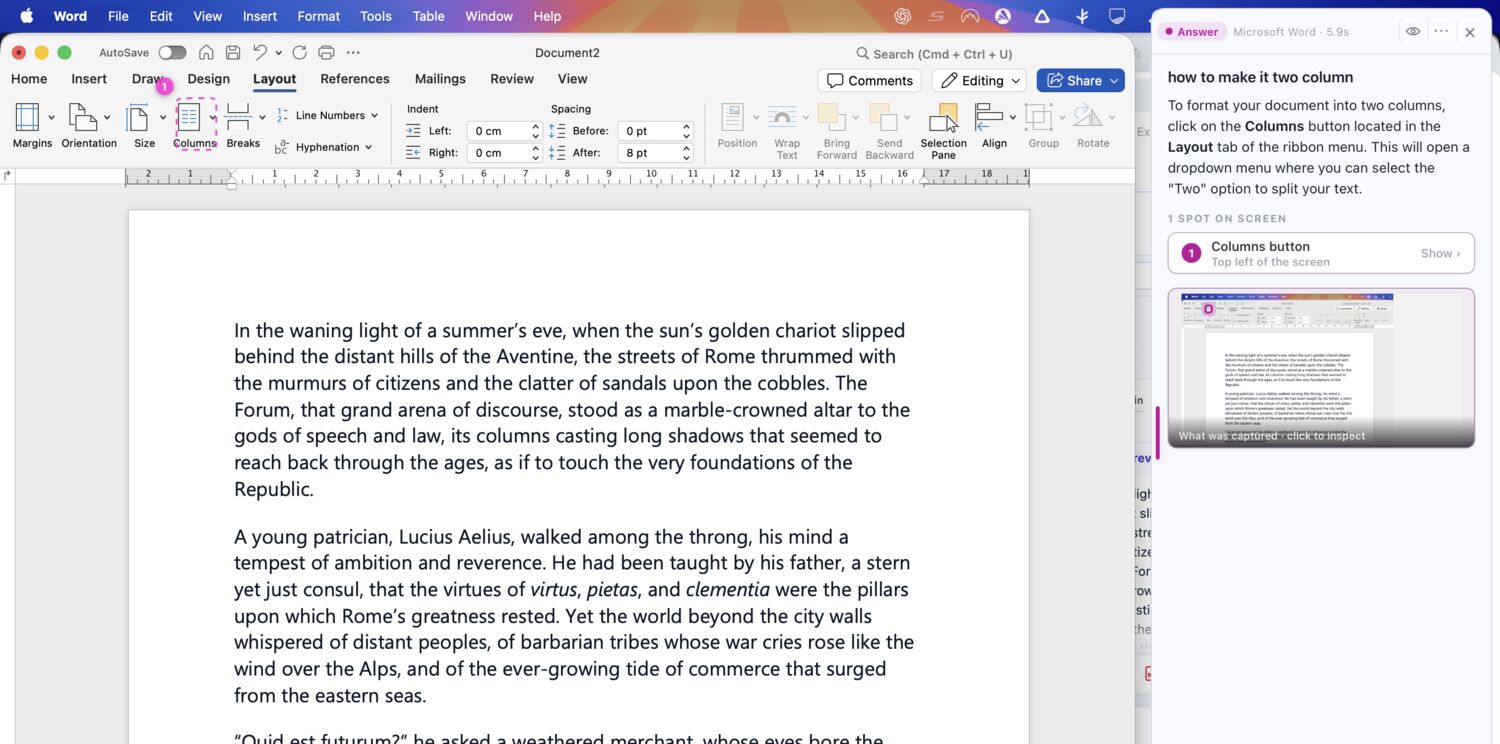Click the Rotate icon
This screenshot has height=744, width=1500.
click(x=1088, y=118)
